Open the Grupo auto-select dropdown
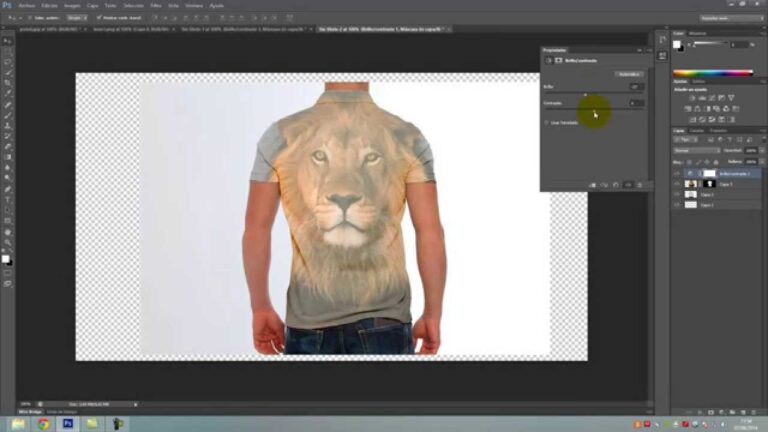 (76, 18)
